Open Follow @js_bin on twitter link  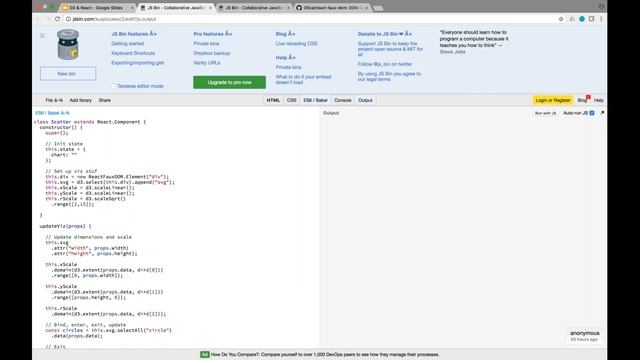385,64
